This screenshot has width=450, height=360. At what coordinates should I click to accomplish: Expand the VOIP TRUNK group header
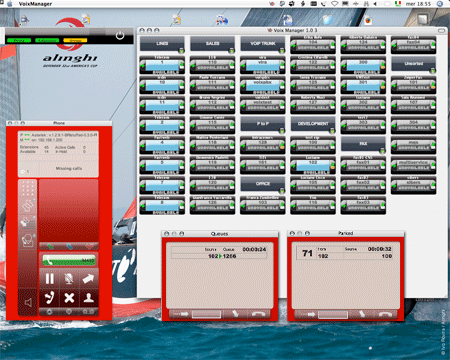click(263, 44)
